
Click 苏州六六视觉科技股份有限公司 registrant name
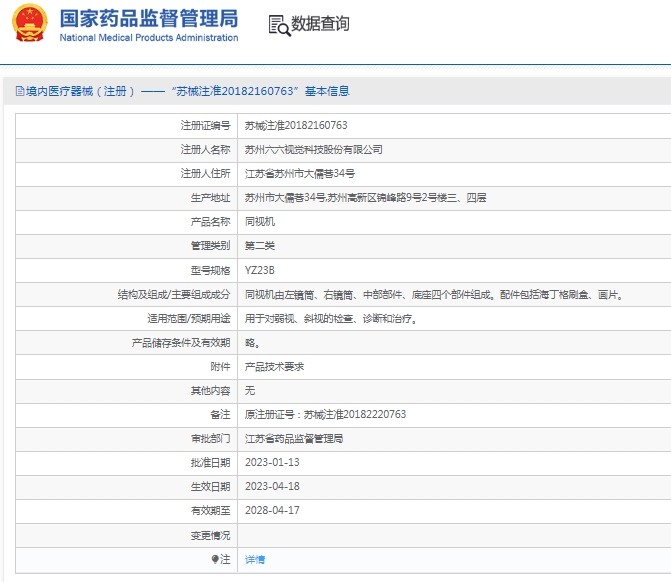pos(313,149)
